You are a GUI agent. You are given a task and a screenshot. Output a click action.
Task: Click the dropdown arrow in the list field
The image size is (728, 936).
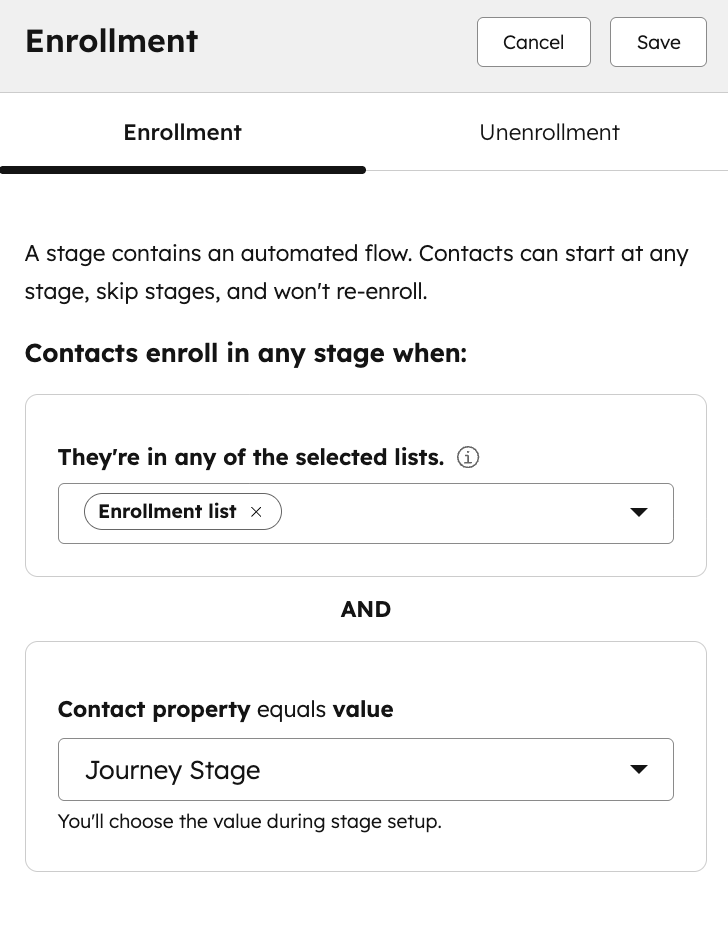(638, 511)
